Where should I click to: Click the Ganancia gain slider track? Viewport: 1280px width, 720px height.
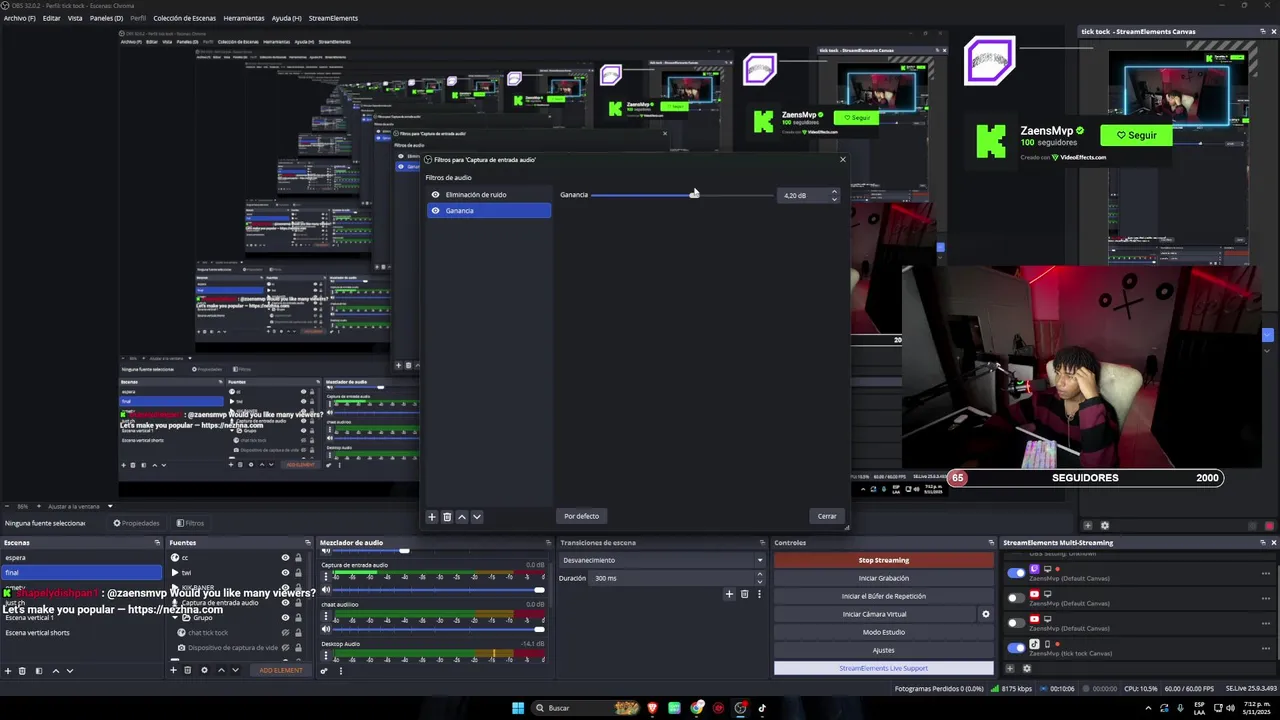pos(682,195)
